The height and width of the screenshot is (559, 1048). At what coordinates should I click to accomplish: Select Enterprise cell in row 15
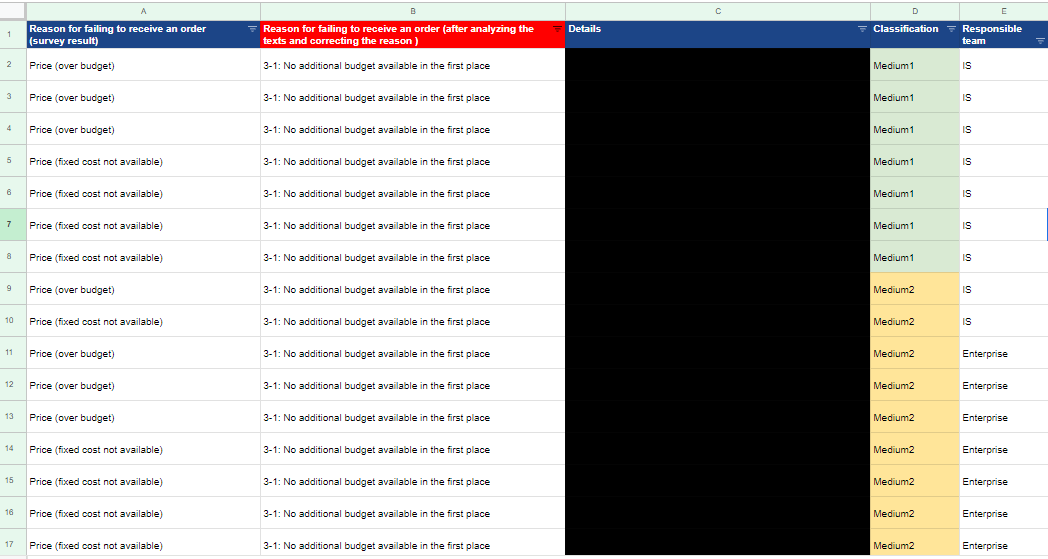[1004, 481]
